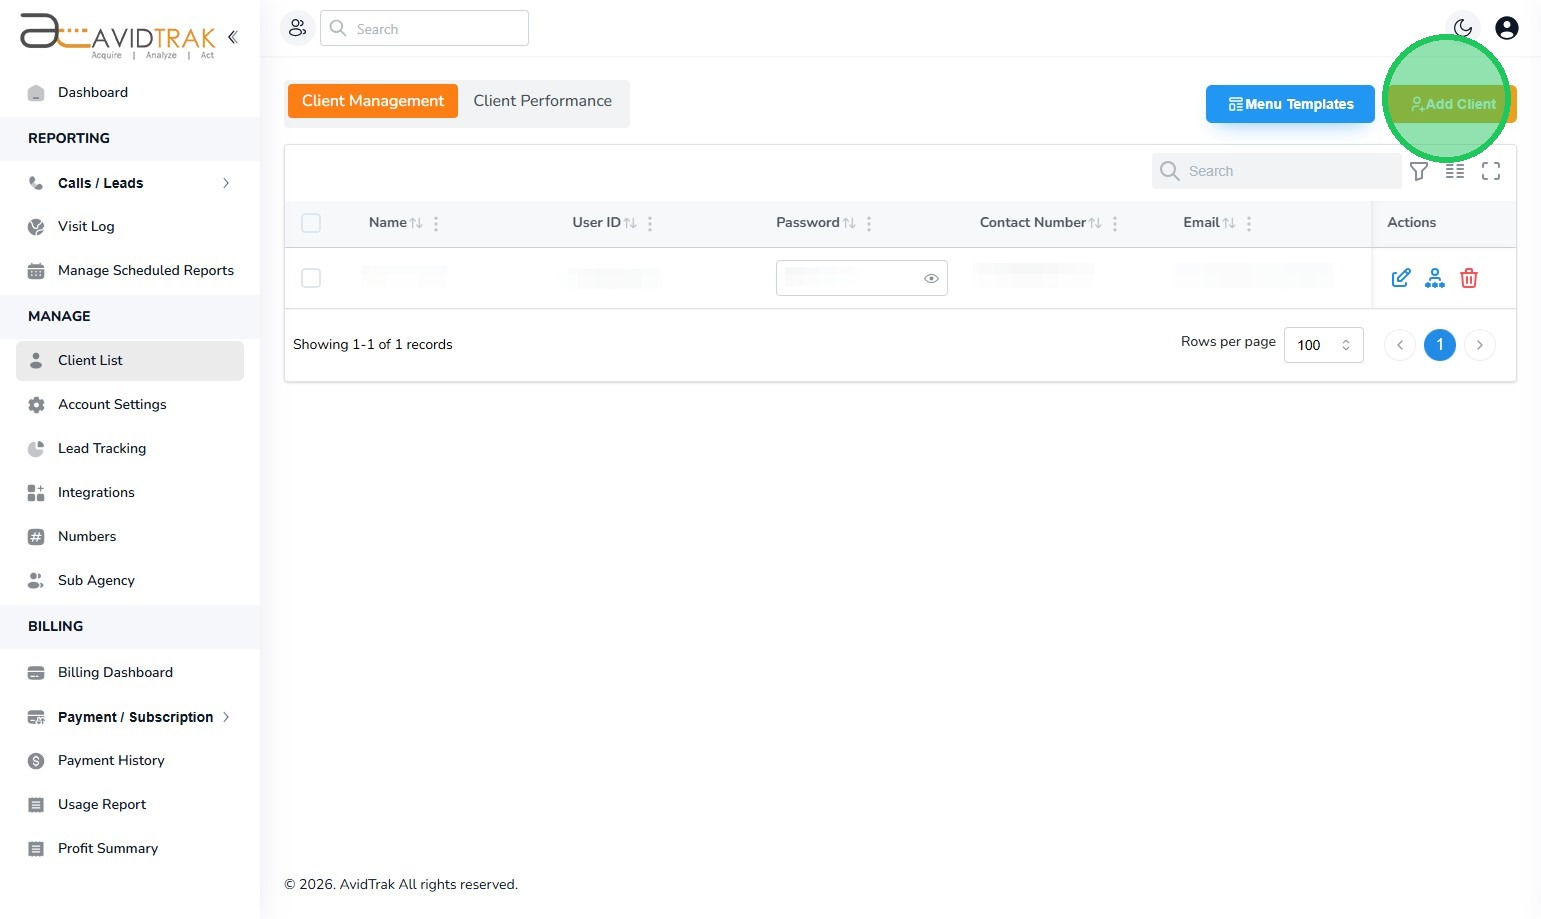Screen dimensions: 1541x919
Task: Expand the table to fullscreen
Action: pyautogui.click(x=1491, y=171)
